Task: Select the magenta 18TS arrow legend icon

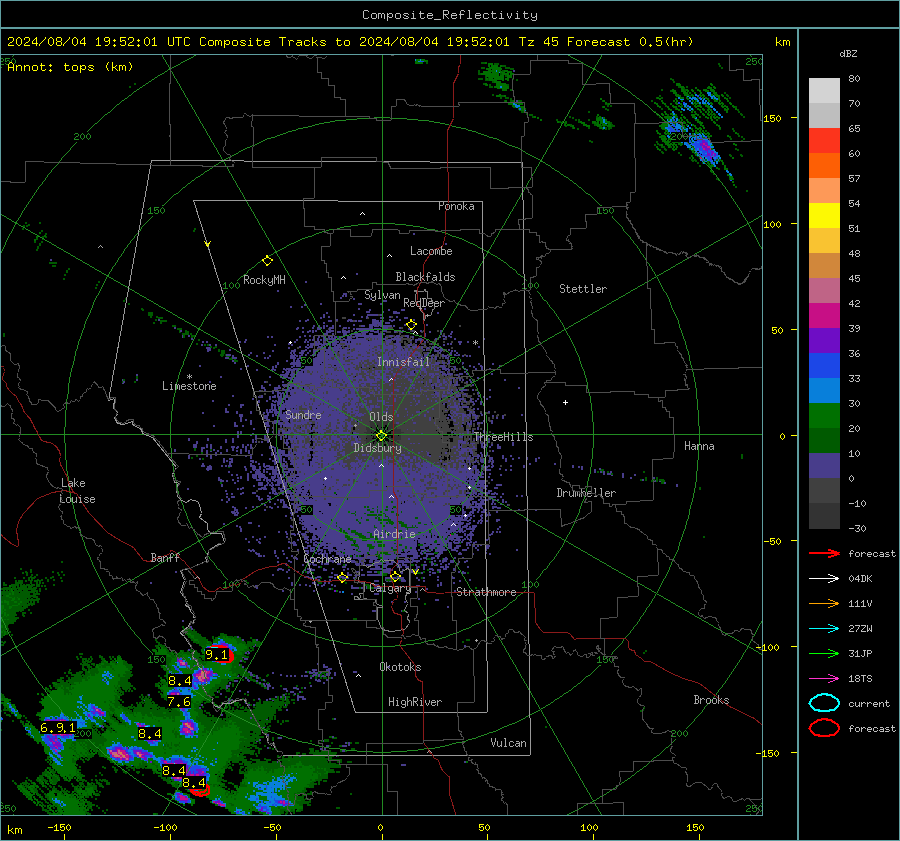Action: pos(824,679)
